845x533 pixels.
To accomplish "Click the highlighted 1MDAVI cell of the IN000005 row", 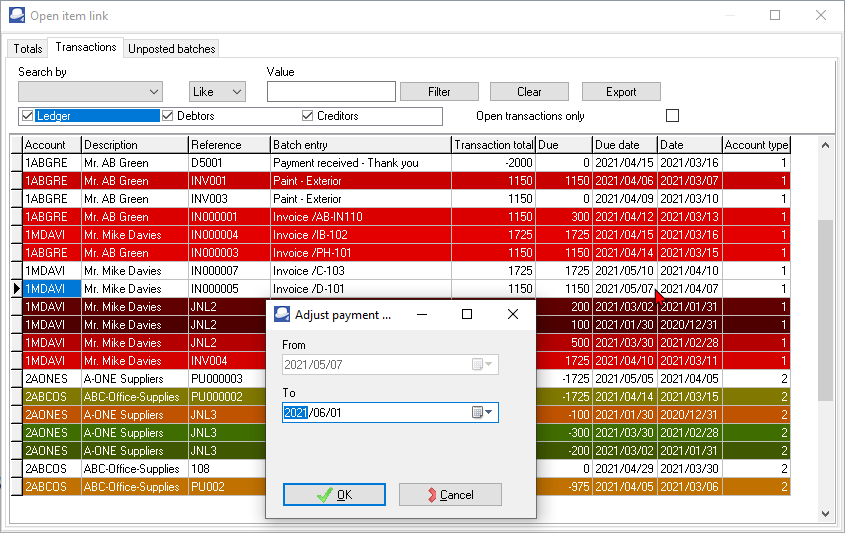I will point(52,289).
